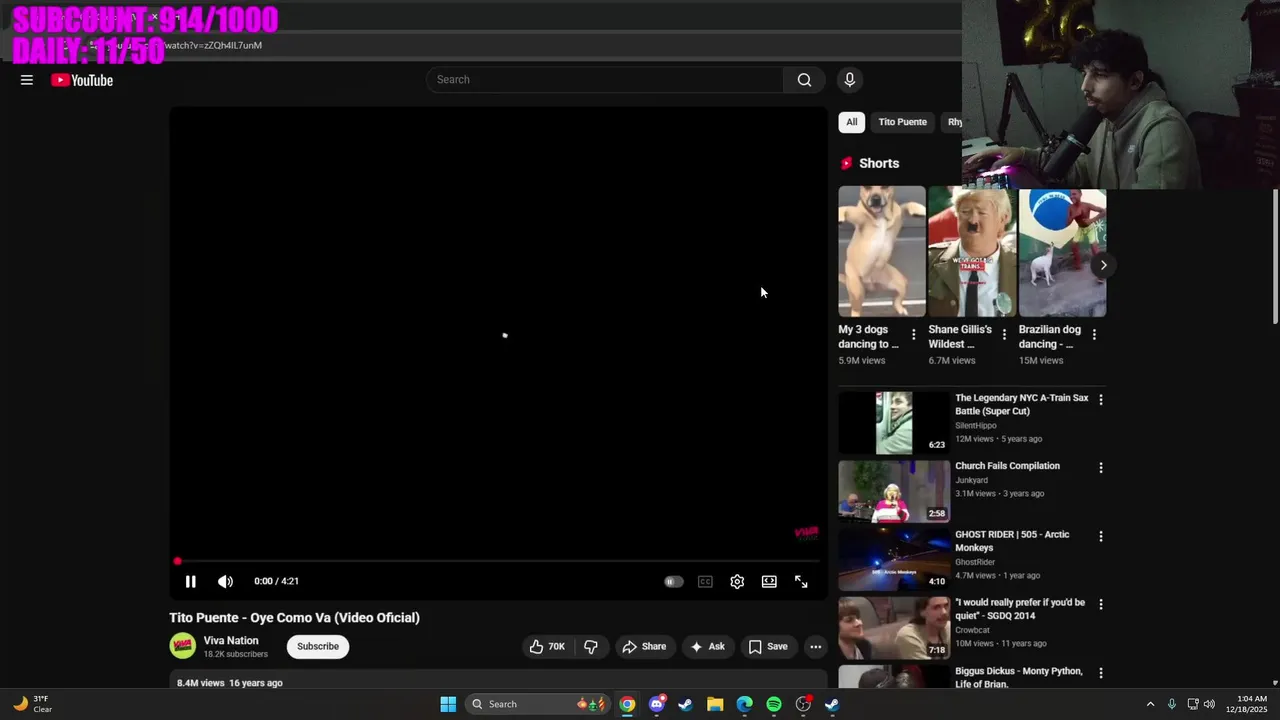The width and height of the screenshot is (1280, 720).
Task: Subscribe to Viva Nation
Action: 318,646
